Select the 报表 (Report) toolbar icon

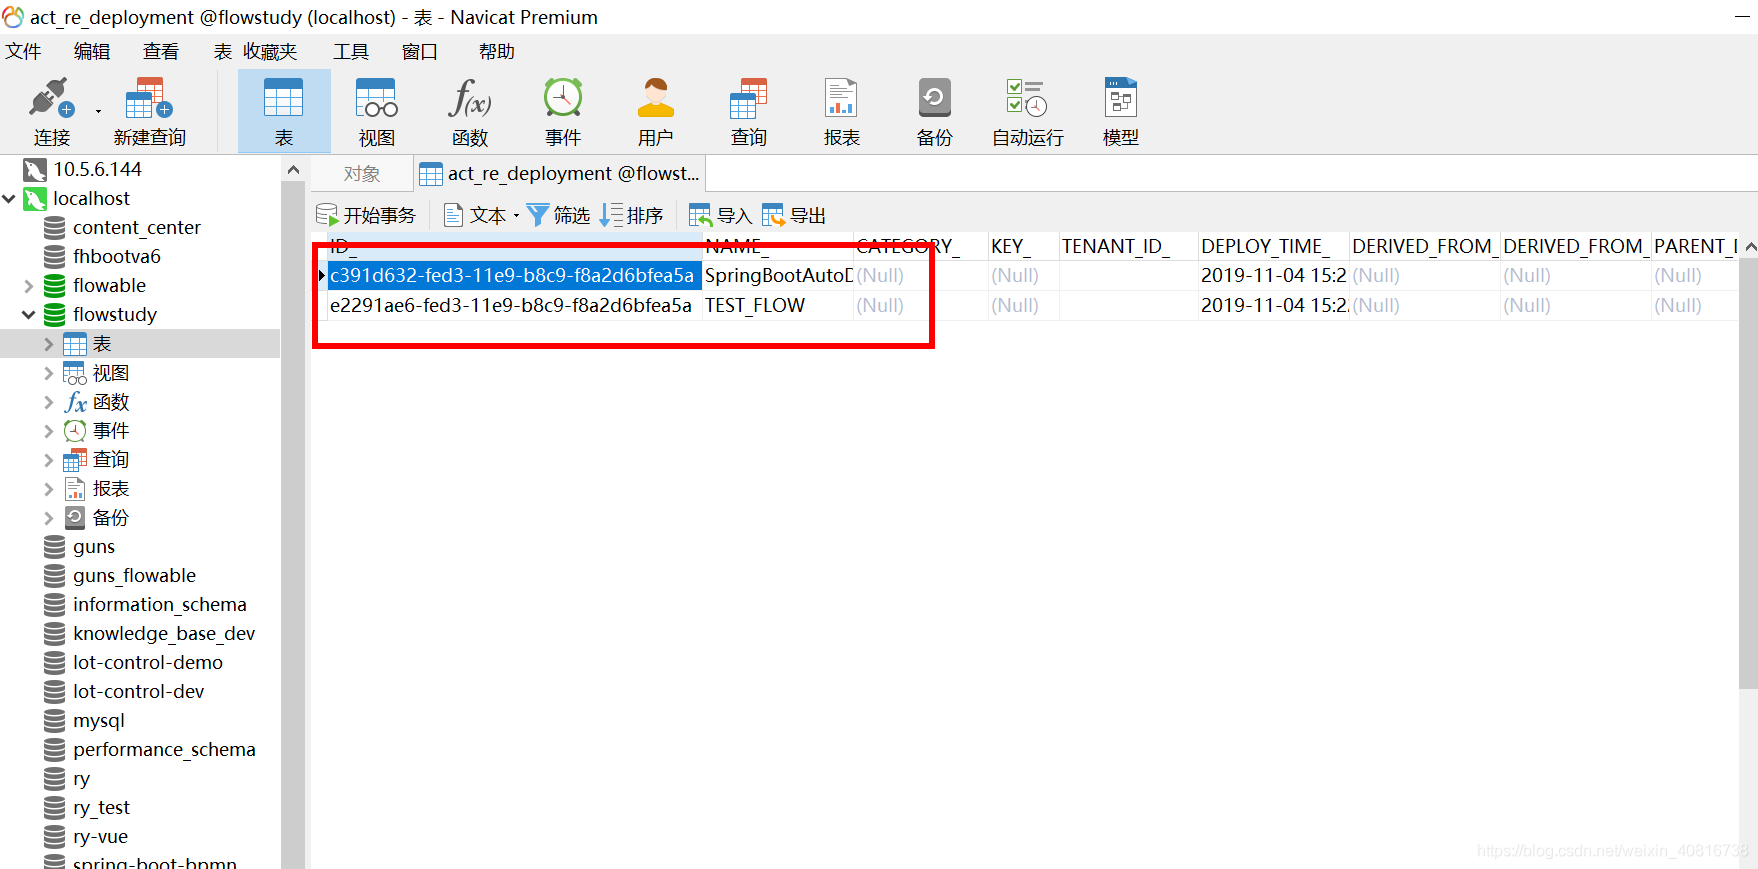pos(842,112)
